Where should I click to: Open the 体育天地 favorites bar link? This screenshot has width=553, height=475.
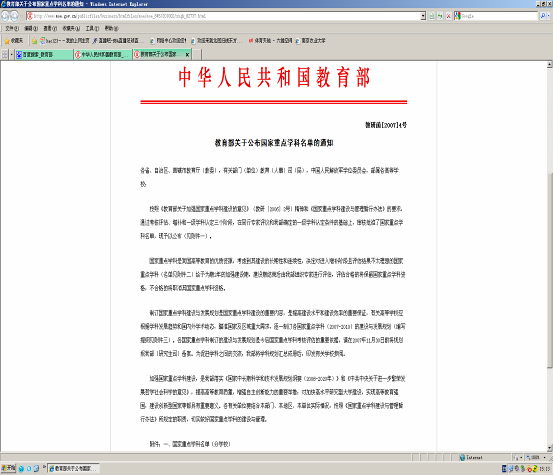271,41
